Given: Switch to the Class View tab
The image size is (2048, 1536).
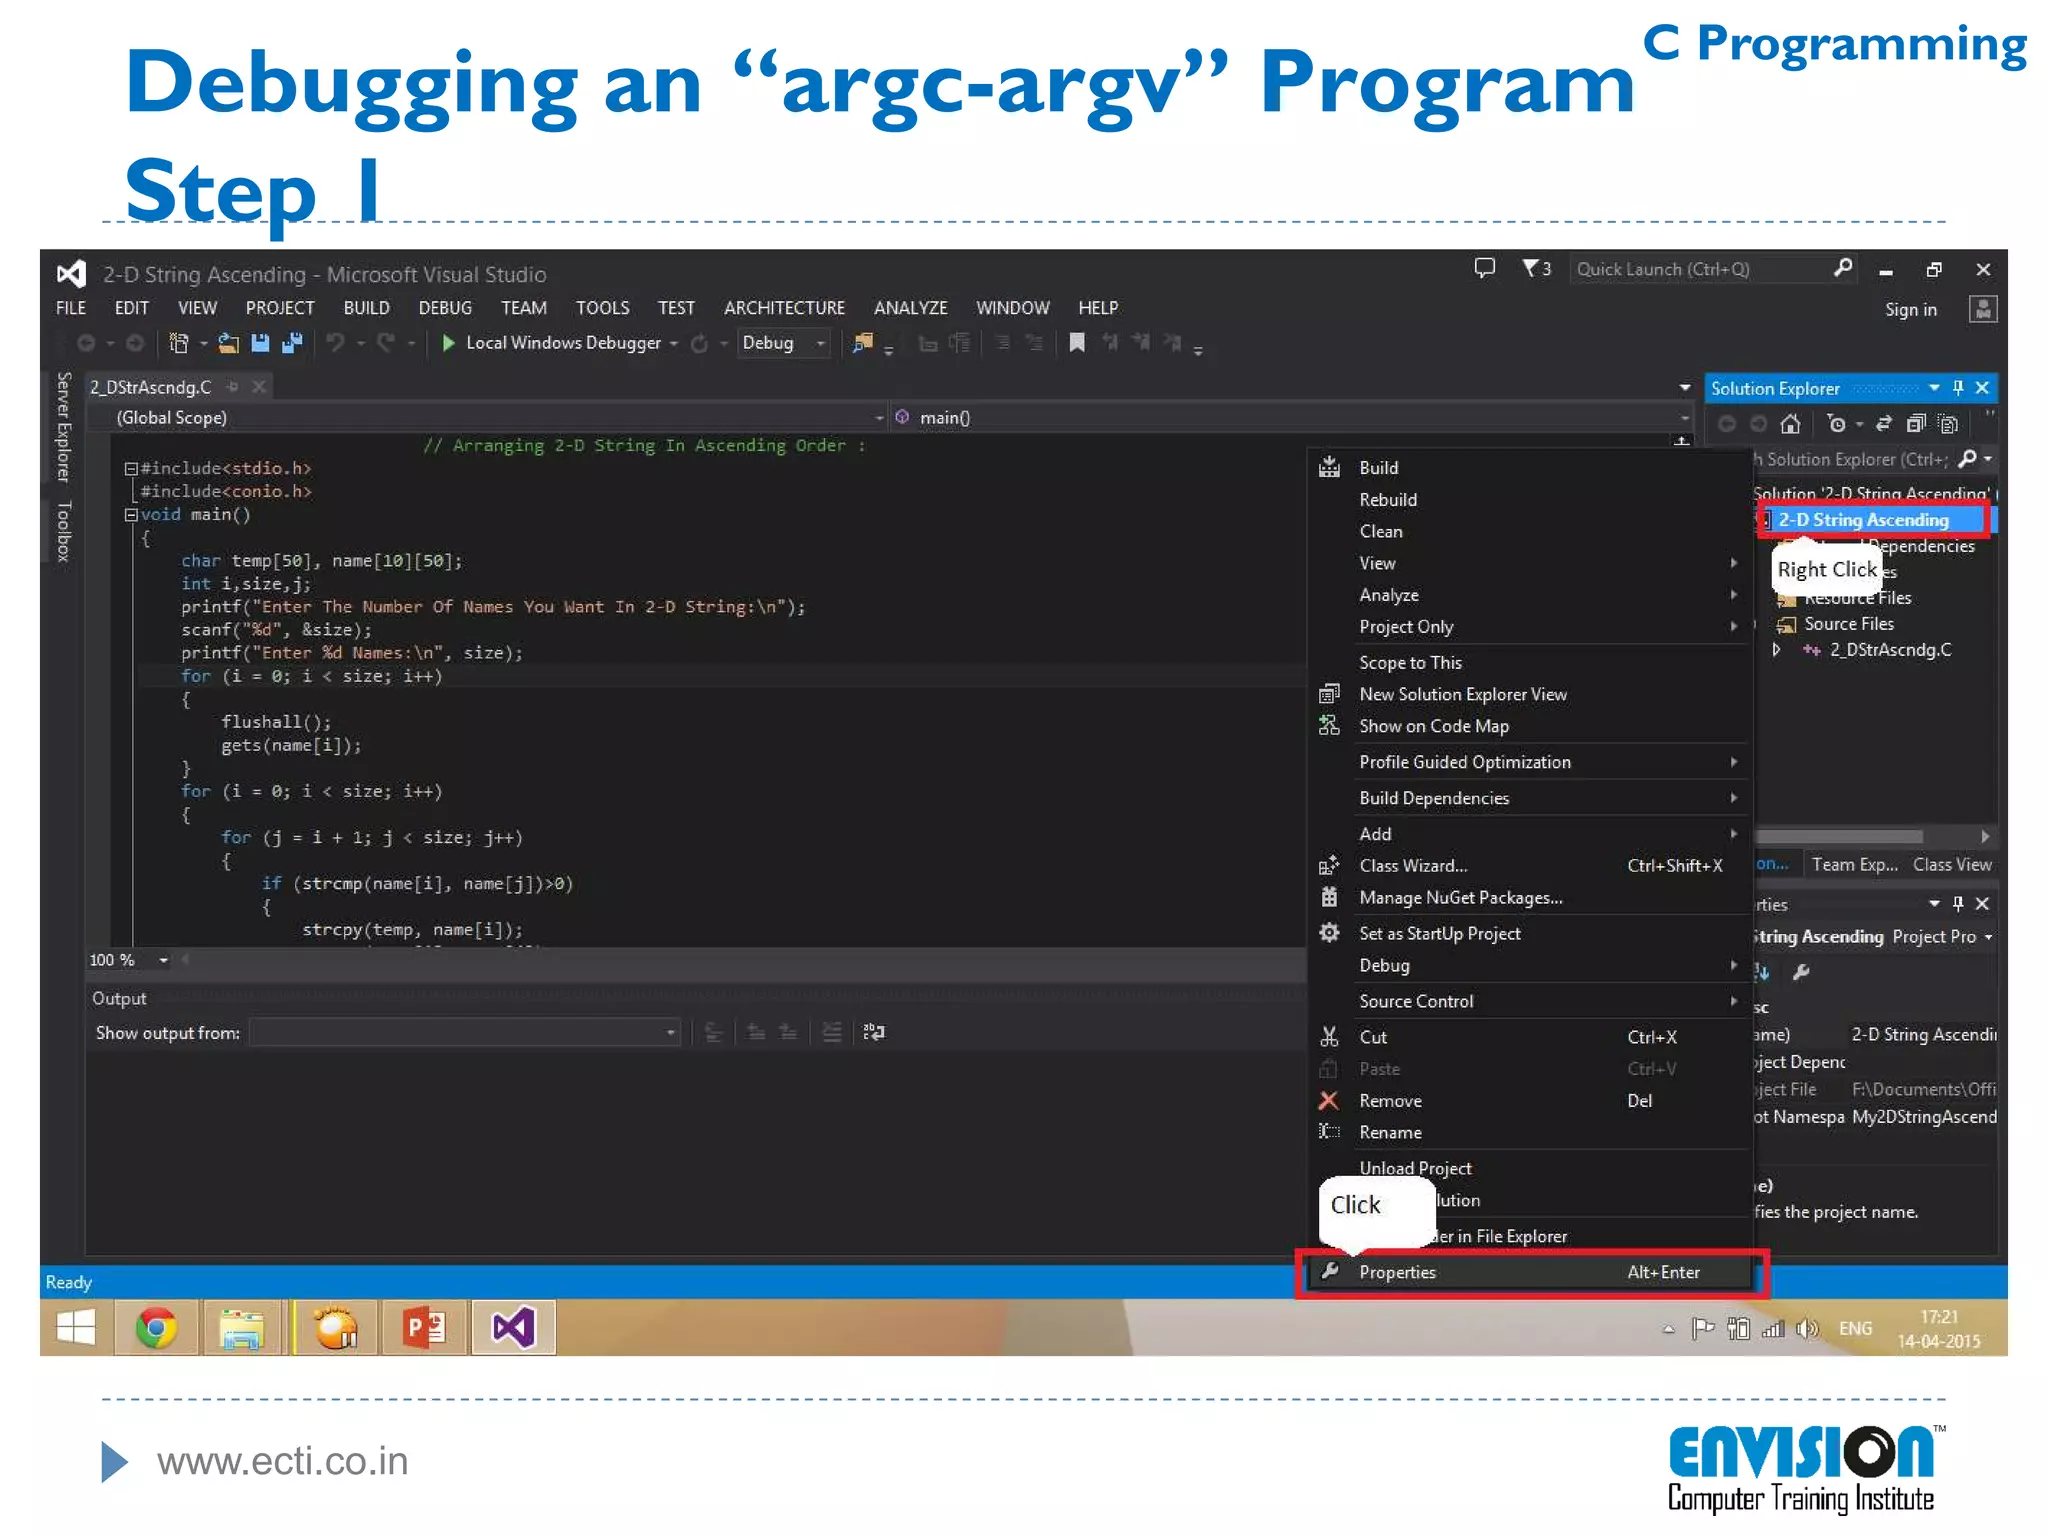Looking at the screenshot, I should tap(1952, 865).
